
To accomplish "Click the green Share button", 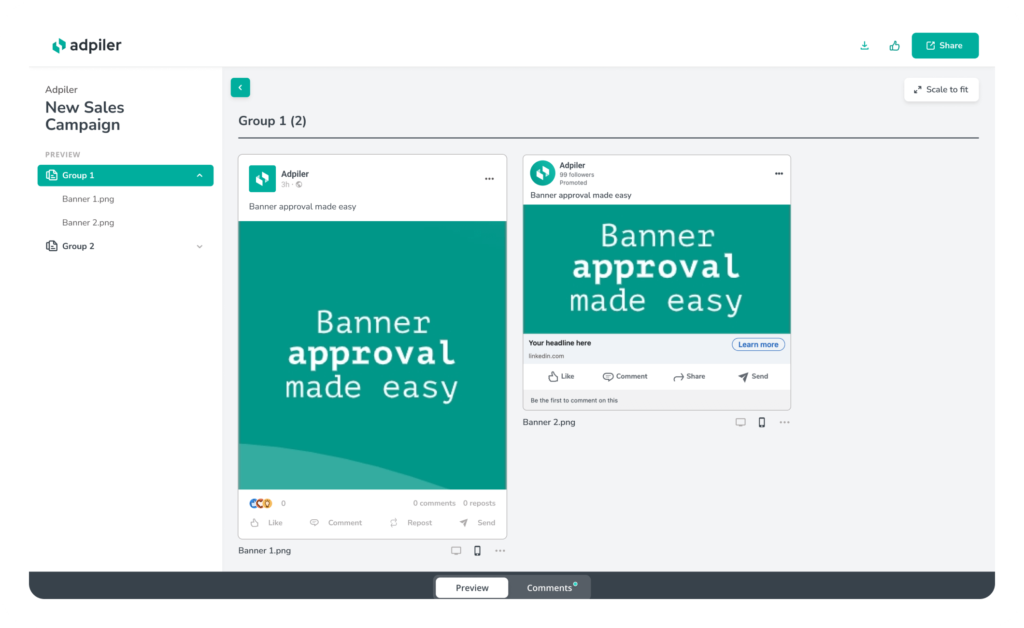I will pyautogui.click(x=944, y=46).
